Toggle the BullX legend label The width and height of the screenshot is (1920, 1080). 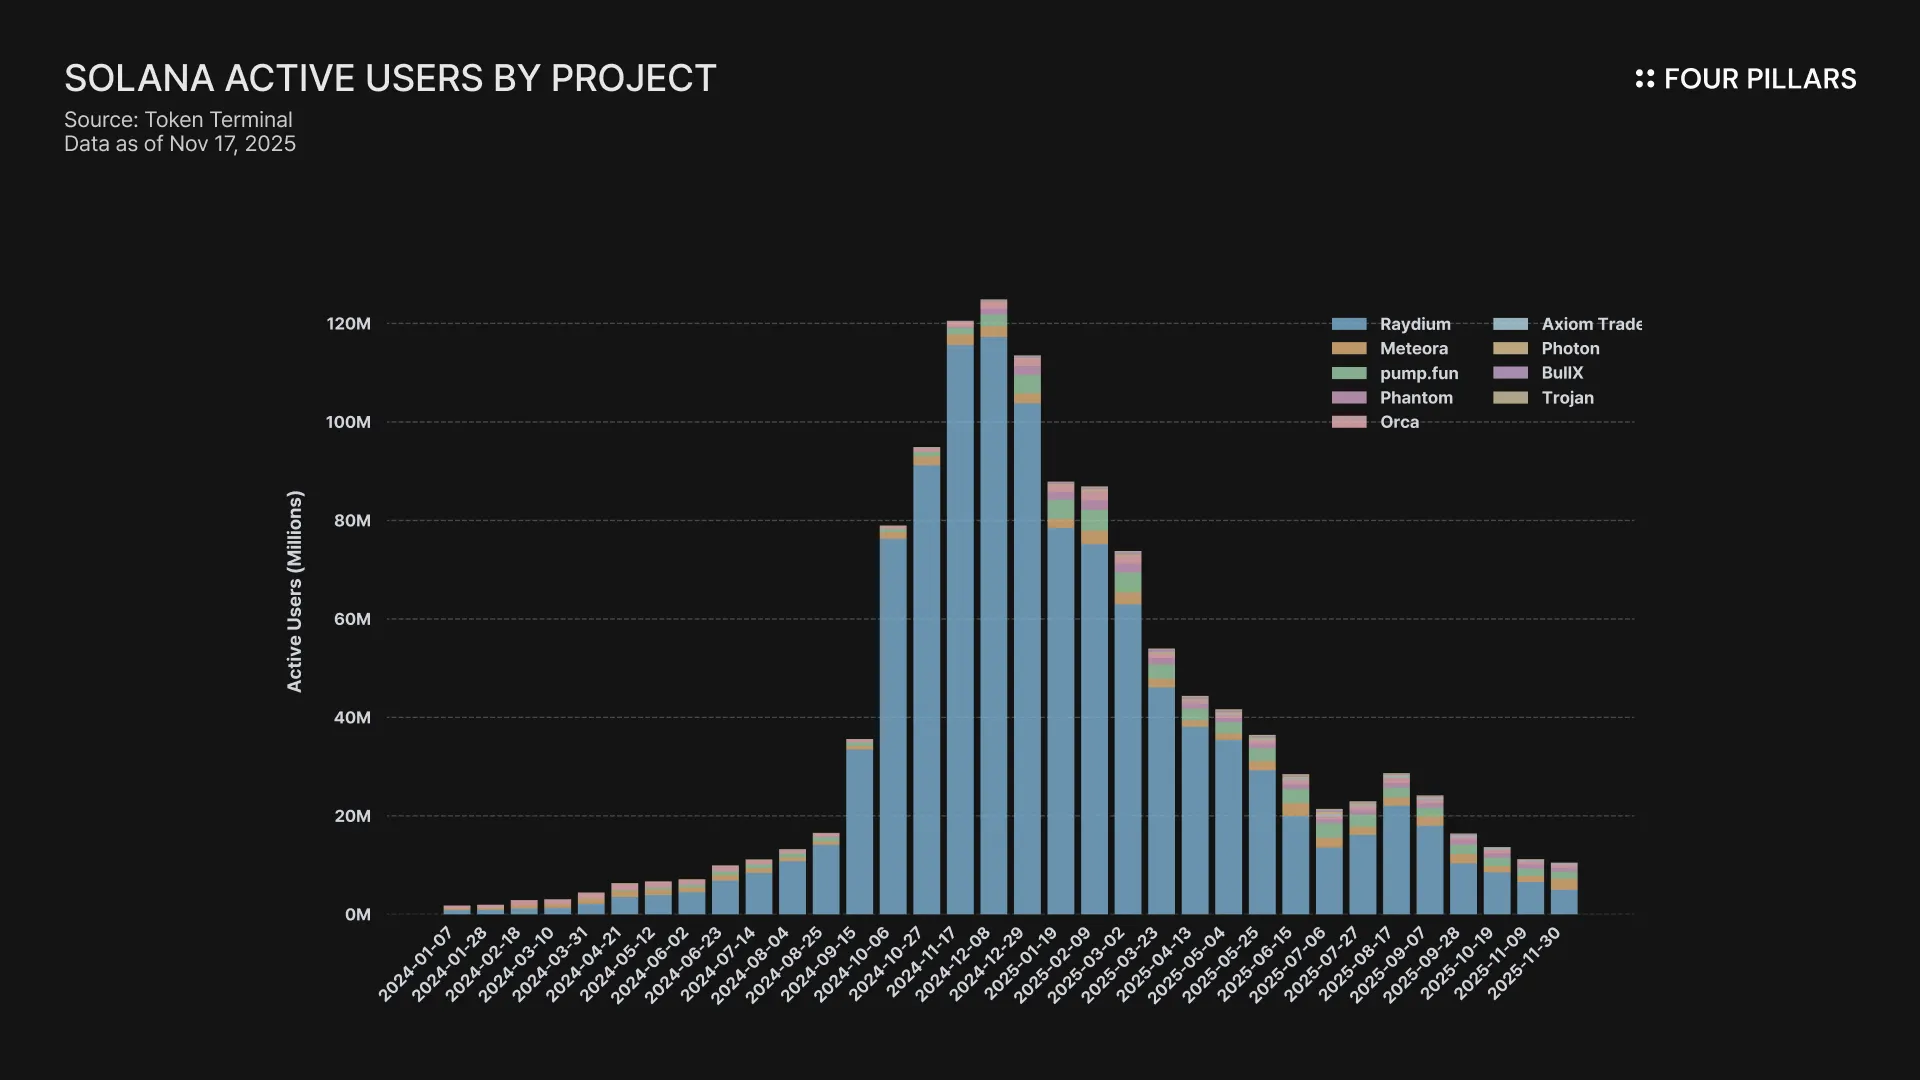[x=1562, y=373]
